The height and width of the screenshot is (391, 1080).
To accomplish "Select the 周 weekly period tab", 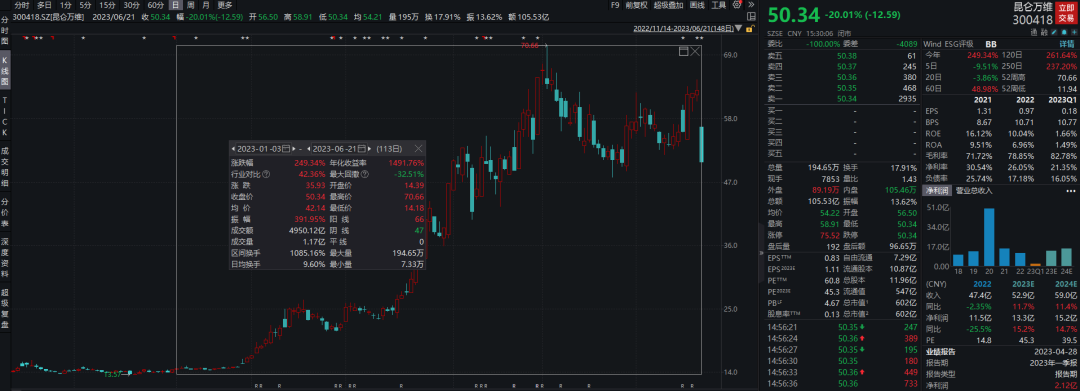I will pyautogui.click(x=191, y=5).
